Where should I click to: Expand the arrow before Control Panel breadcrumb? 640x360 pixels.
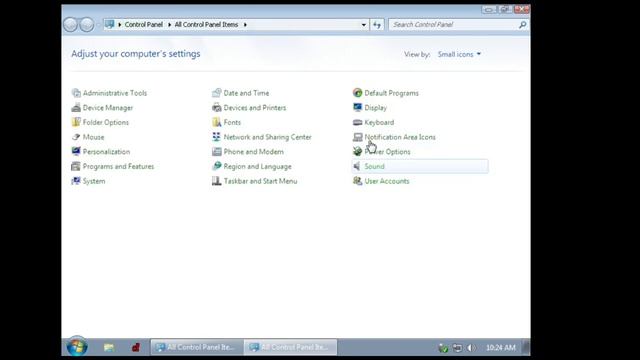click(x=120, y=25)
